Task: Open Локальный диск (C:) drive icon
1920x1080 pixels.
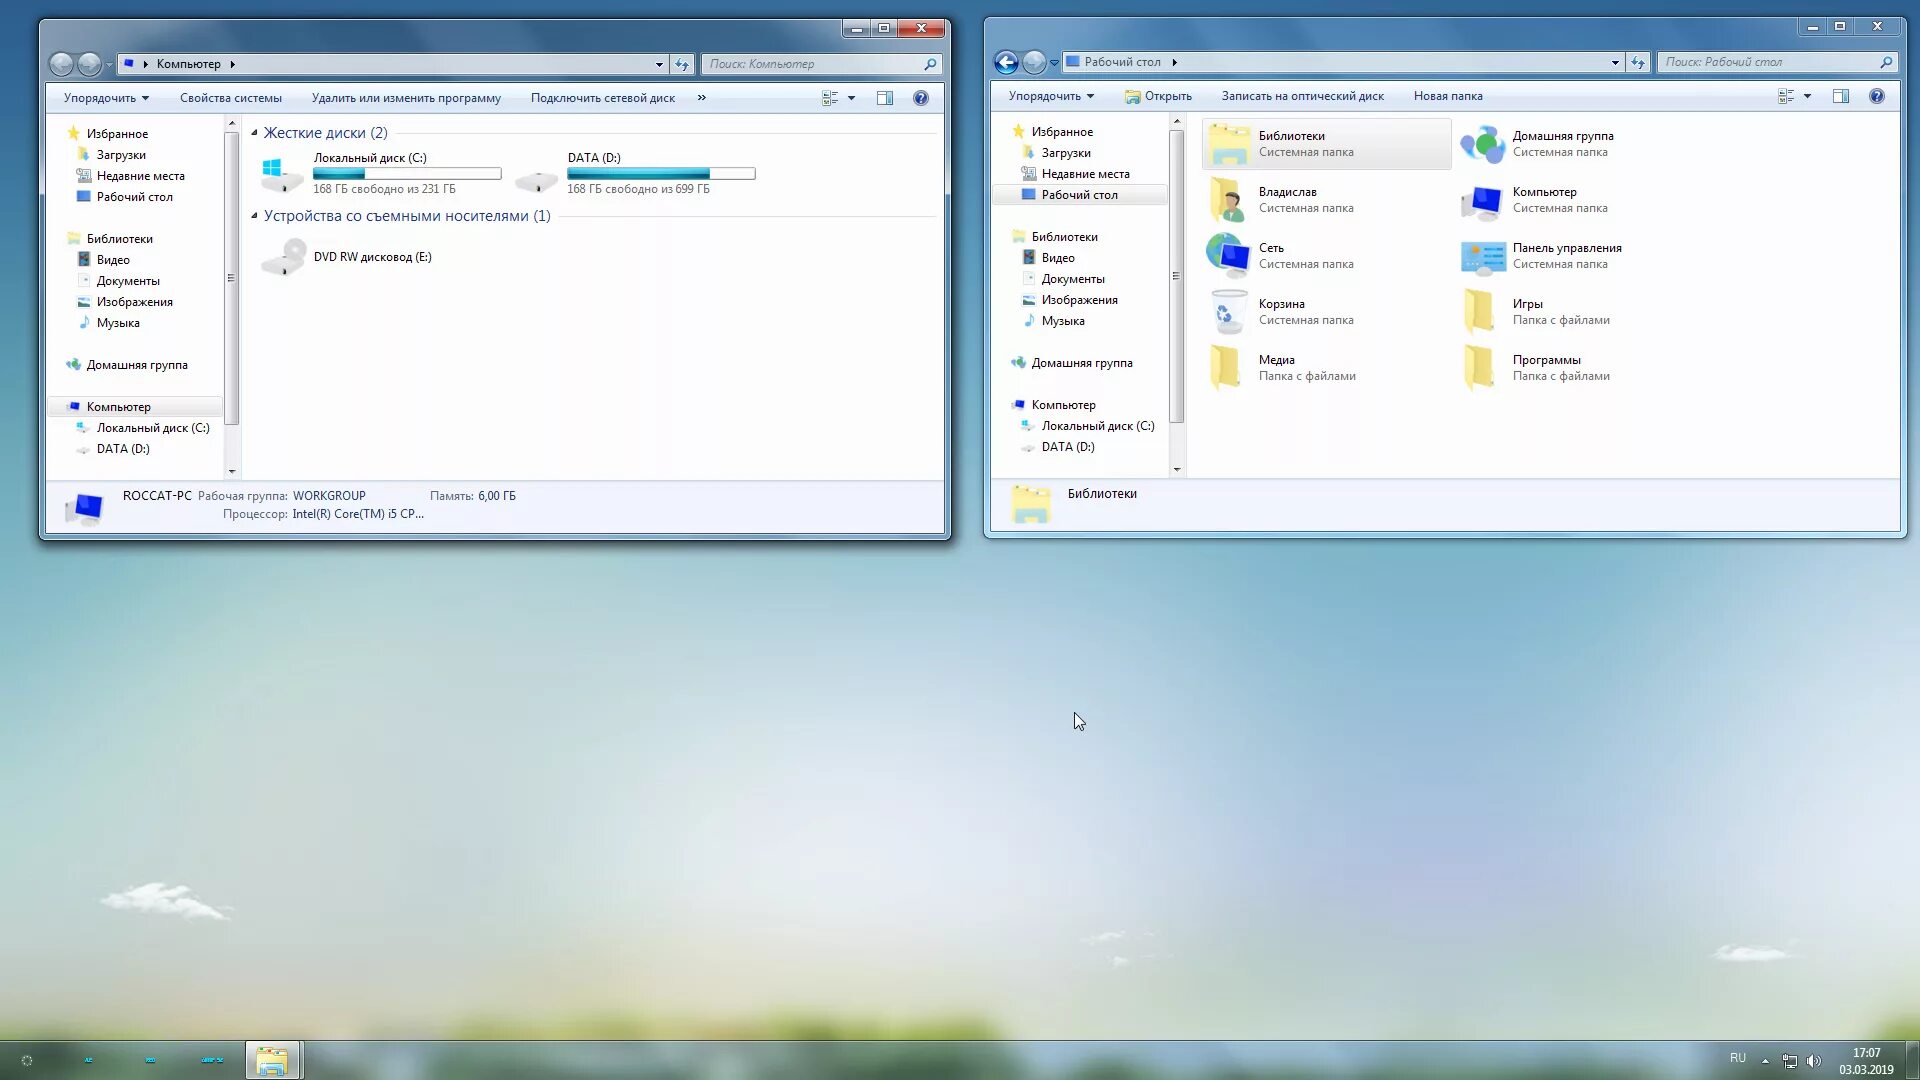Action: point(282,174)
